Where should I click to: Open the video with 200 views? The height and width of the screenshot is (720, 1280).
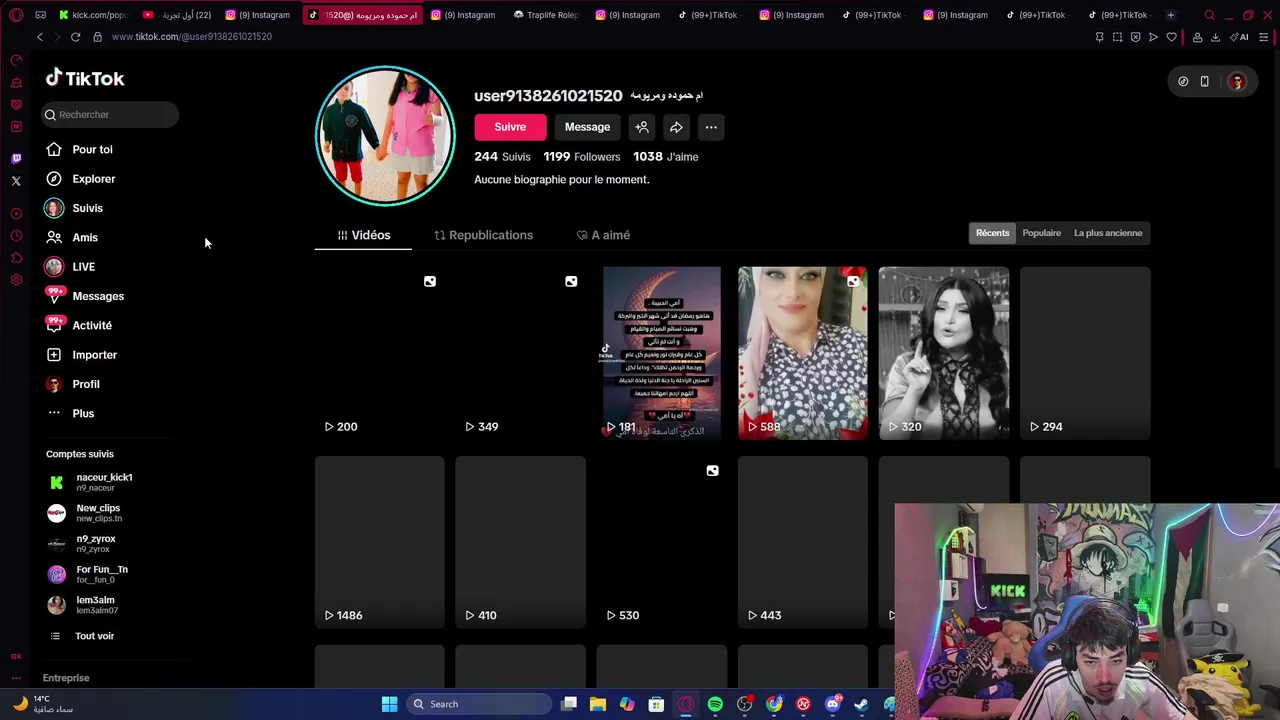pyautogui.click(x=379, y=353)
